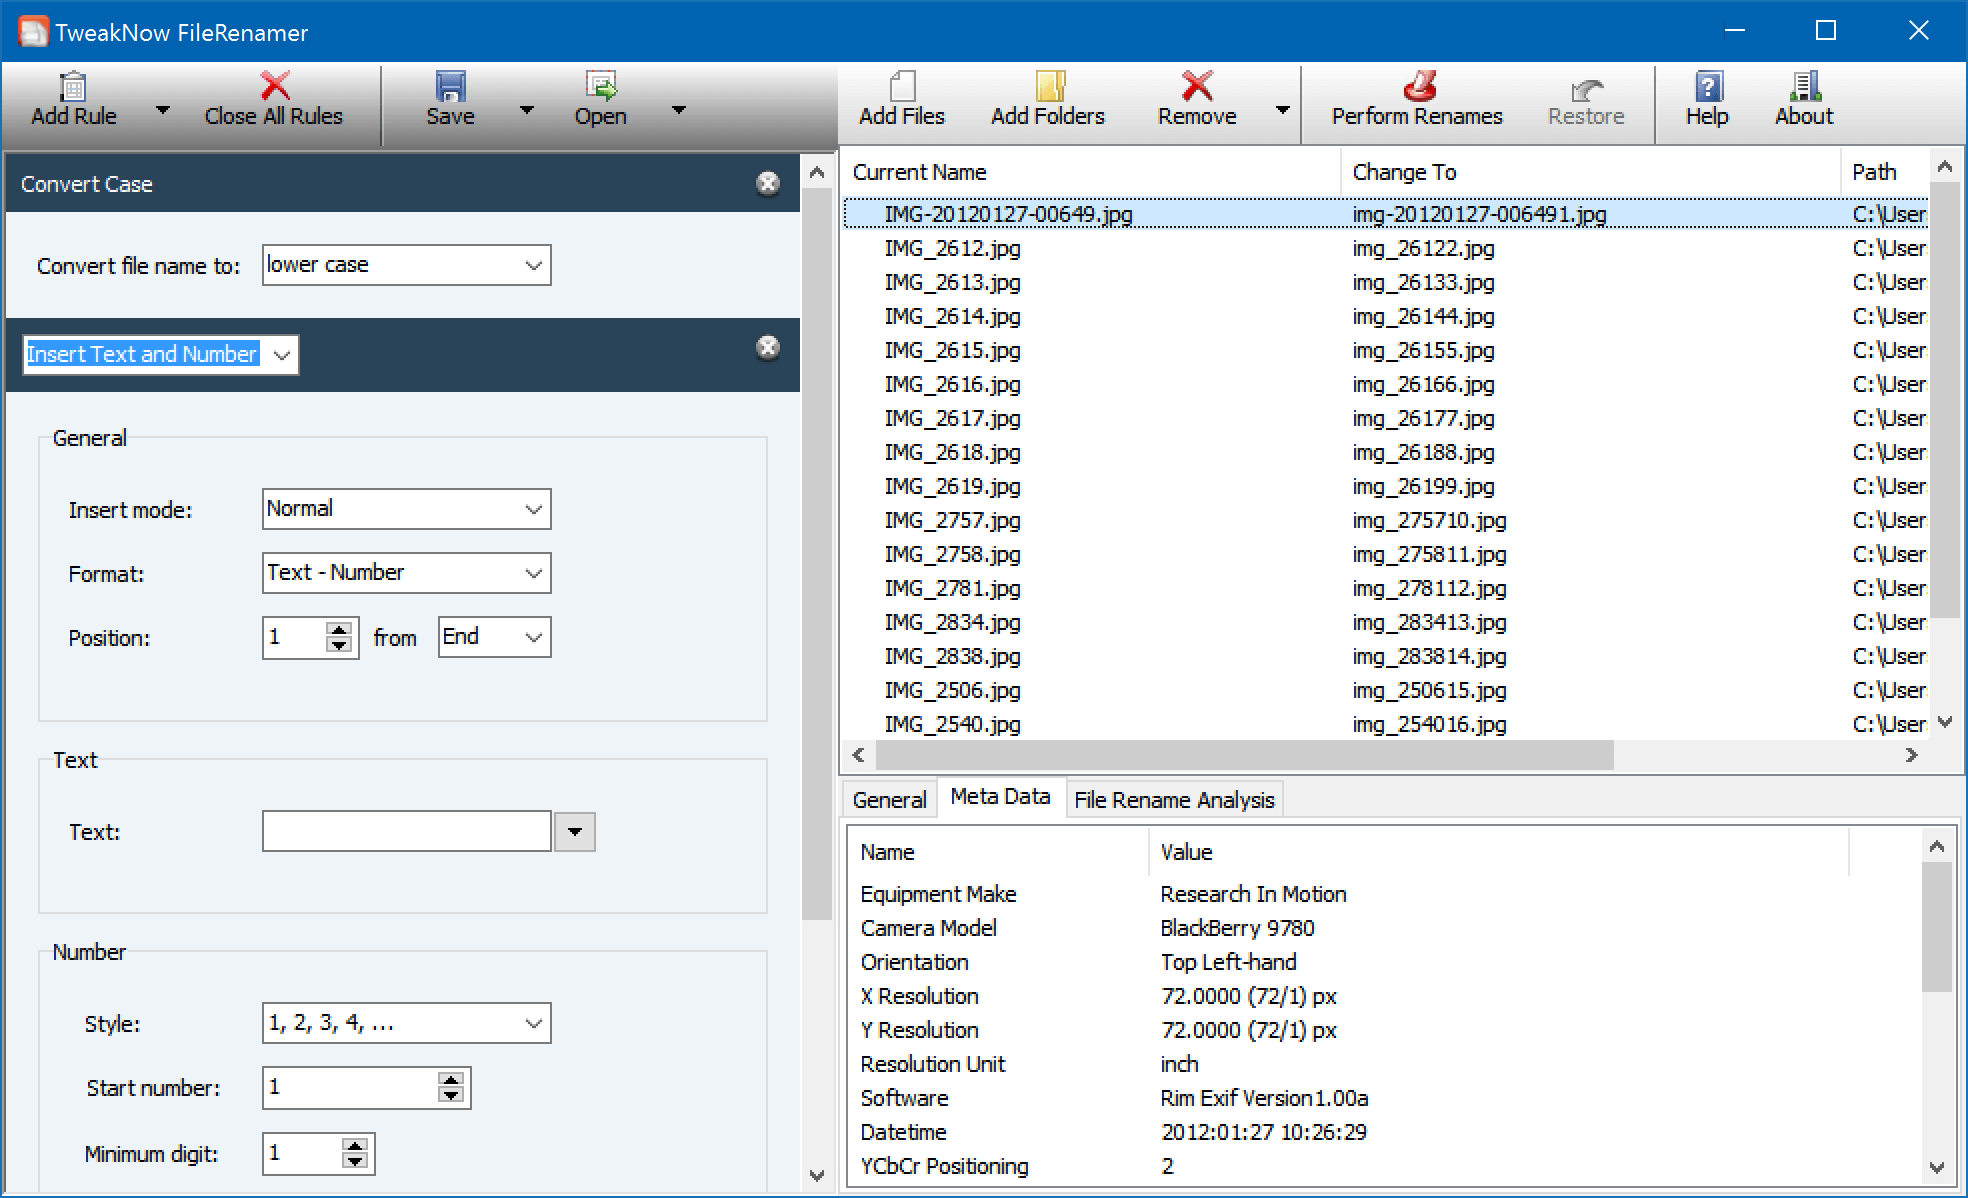Increase the Start number value
The image size is (1968, 1198).
452,1080
